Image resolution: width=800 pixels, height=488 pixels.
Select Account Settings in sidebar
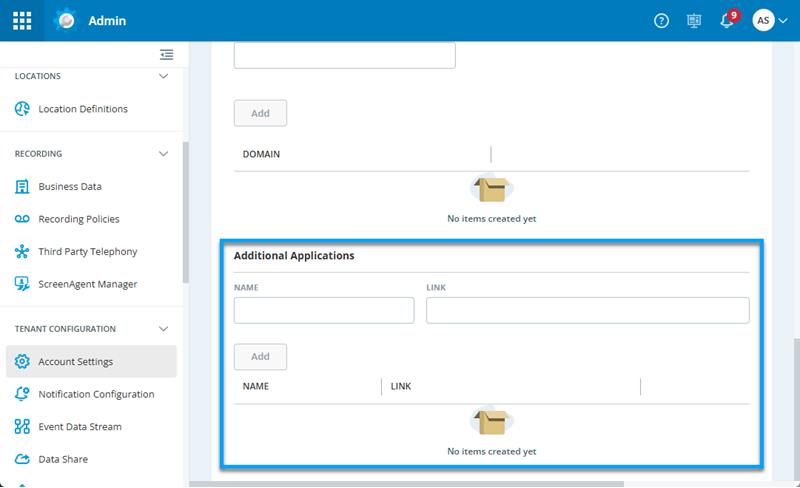pyautogui.click(x=75, y=362)
